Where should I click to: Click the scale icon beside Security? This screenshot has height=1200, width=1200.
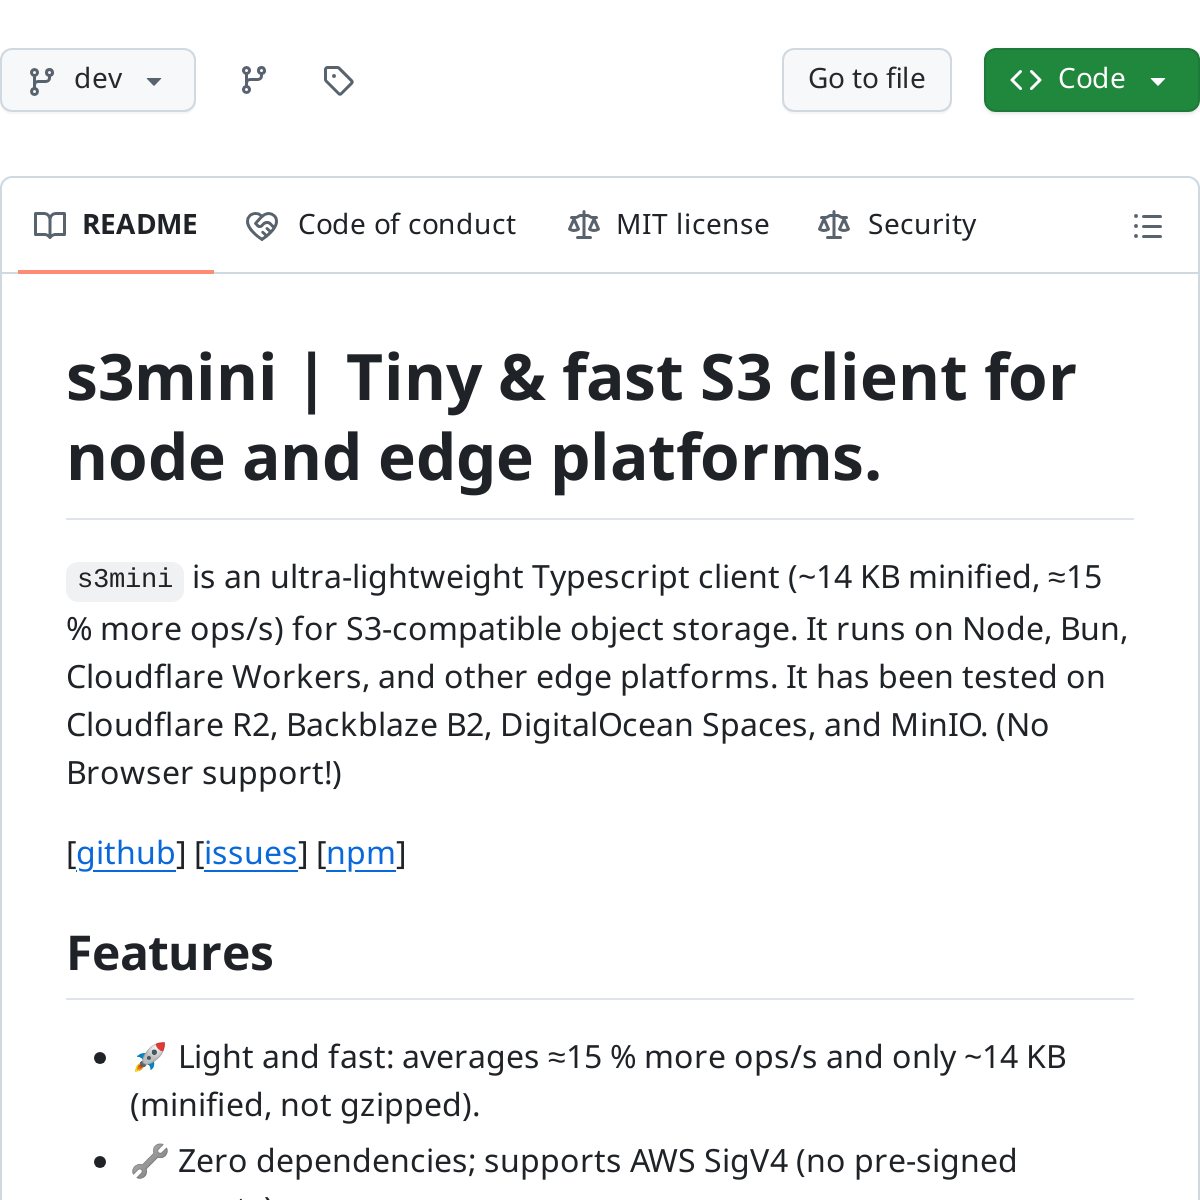pos(834,225)
